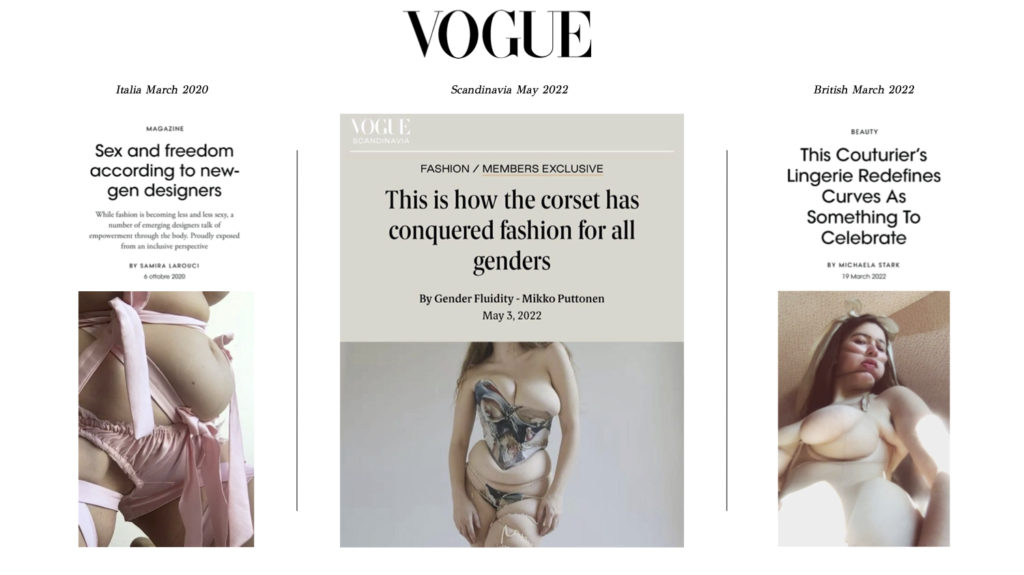
Task: Open the corset conquered fashion headline
Action: [512, 230]
